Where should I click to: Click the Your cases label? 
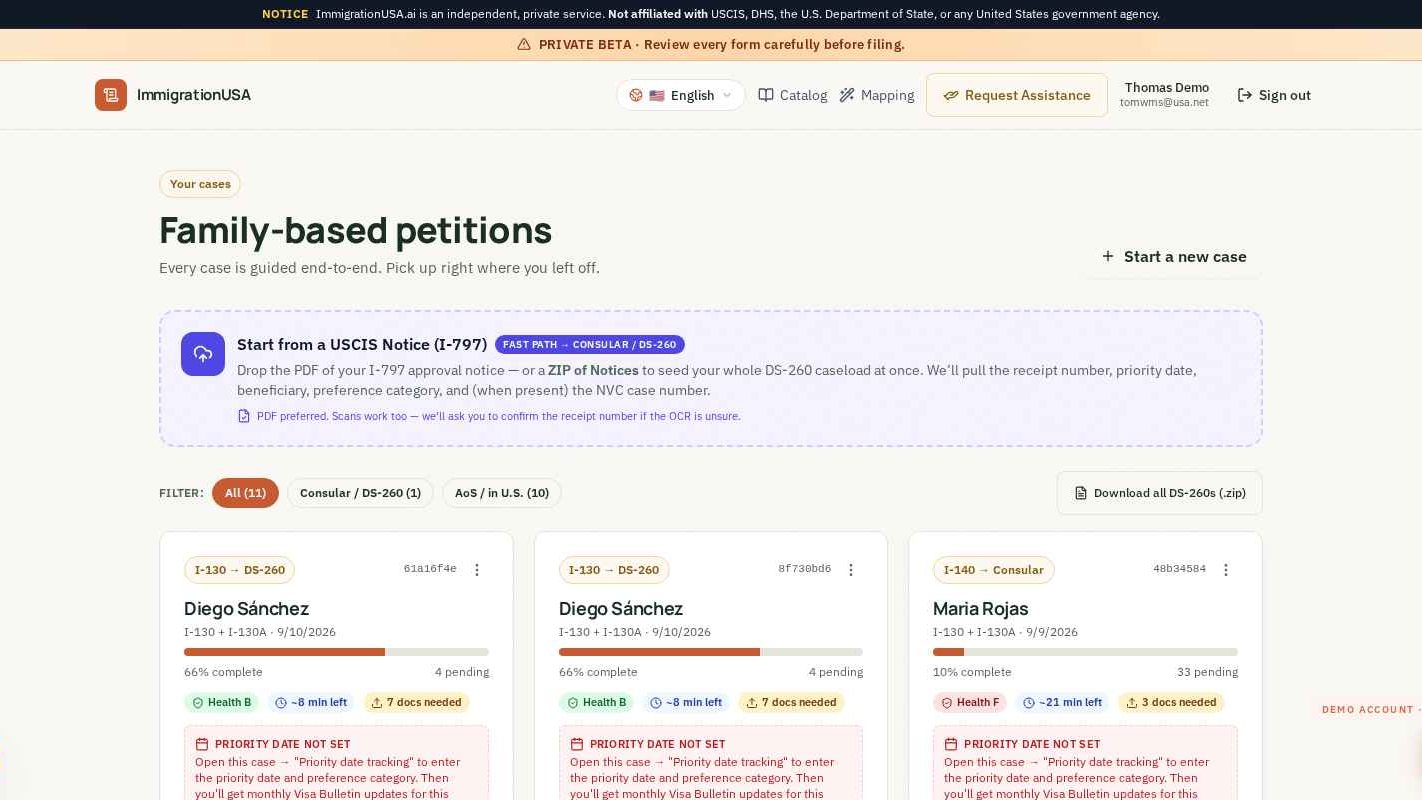pyautogui.click(x=200, y=184)
